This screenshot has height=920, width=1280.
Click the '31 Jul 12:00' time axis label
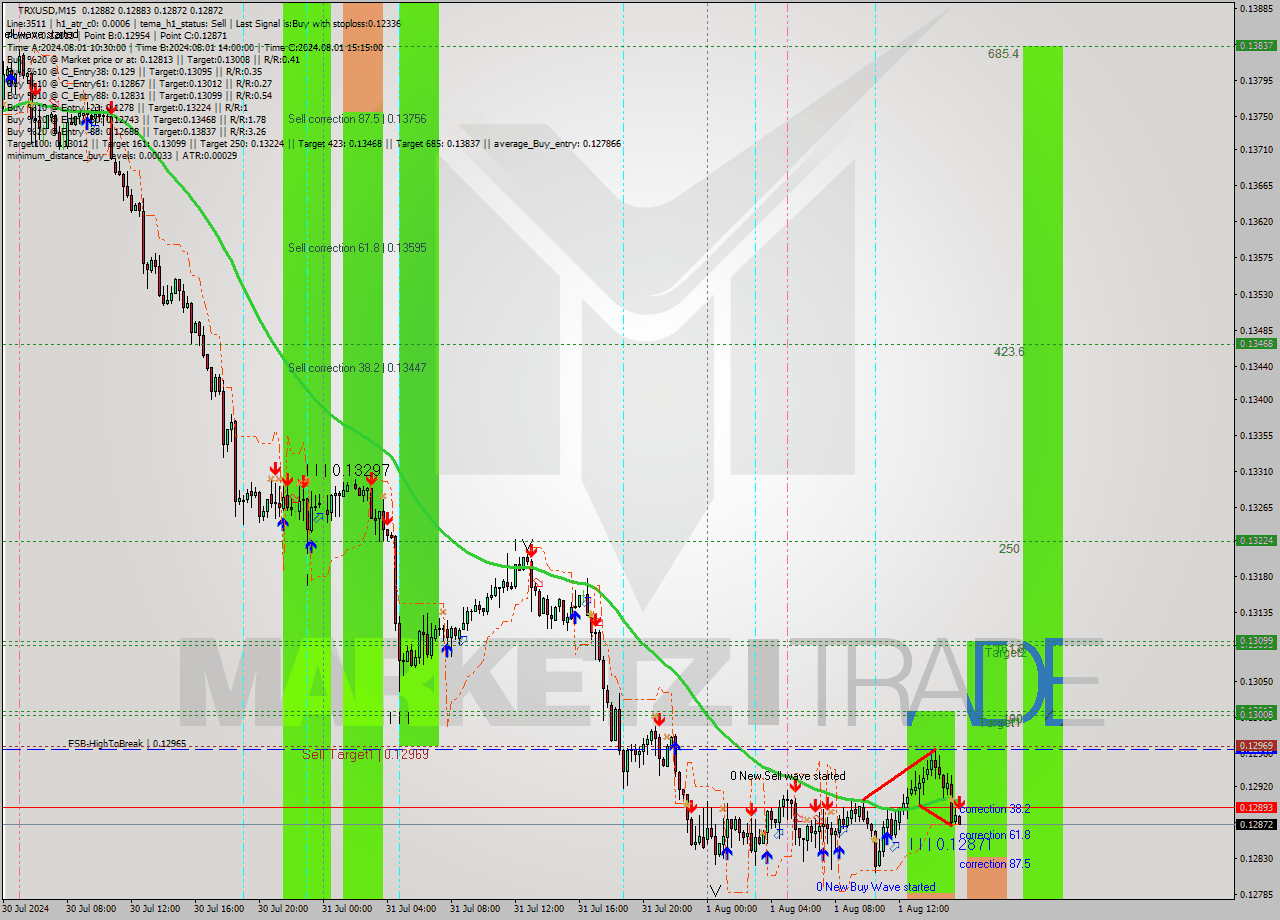(539, 910)
